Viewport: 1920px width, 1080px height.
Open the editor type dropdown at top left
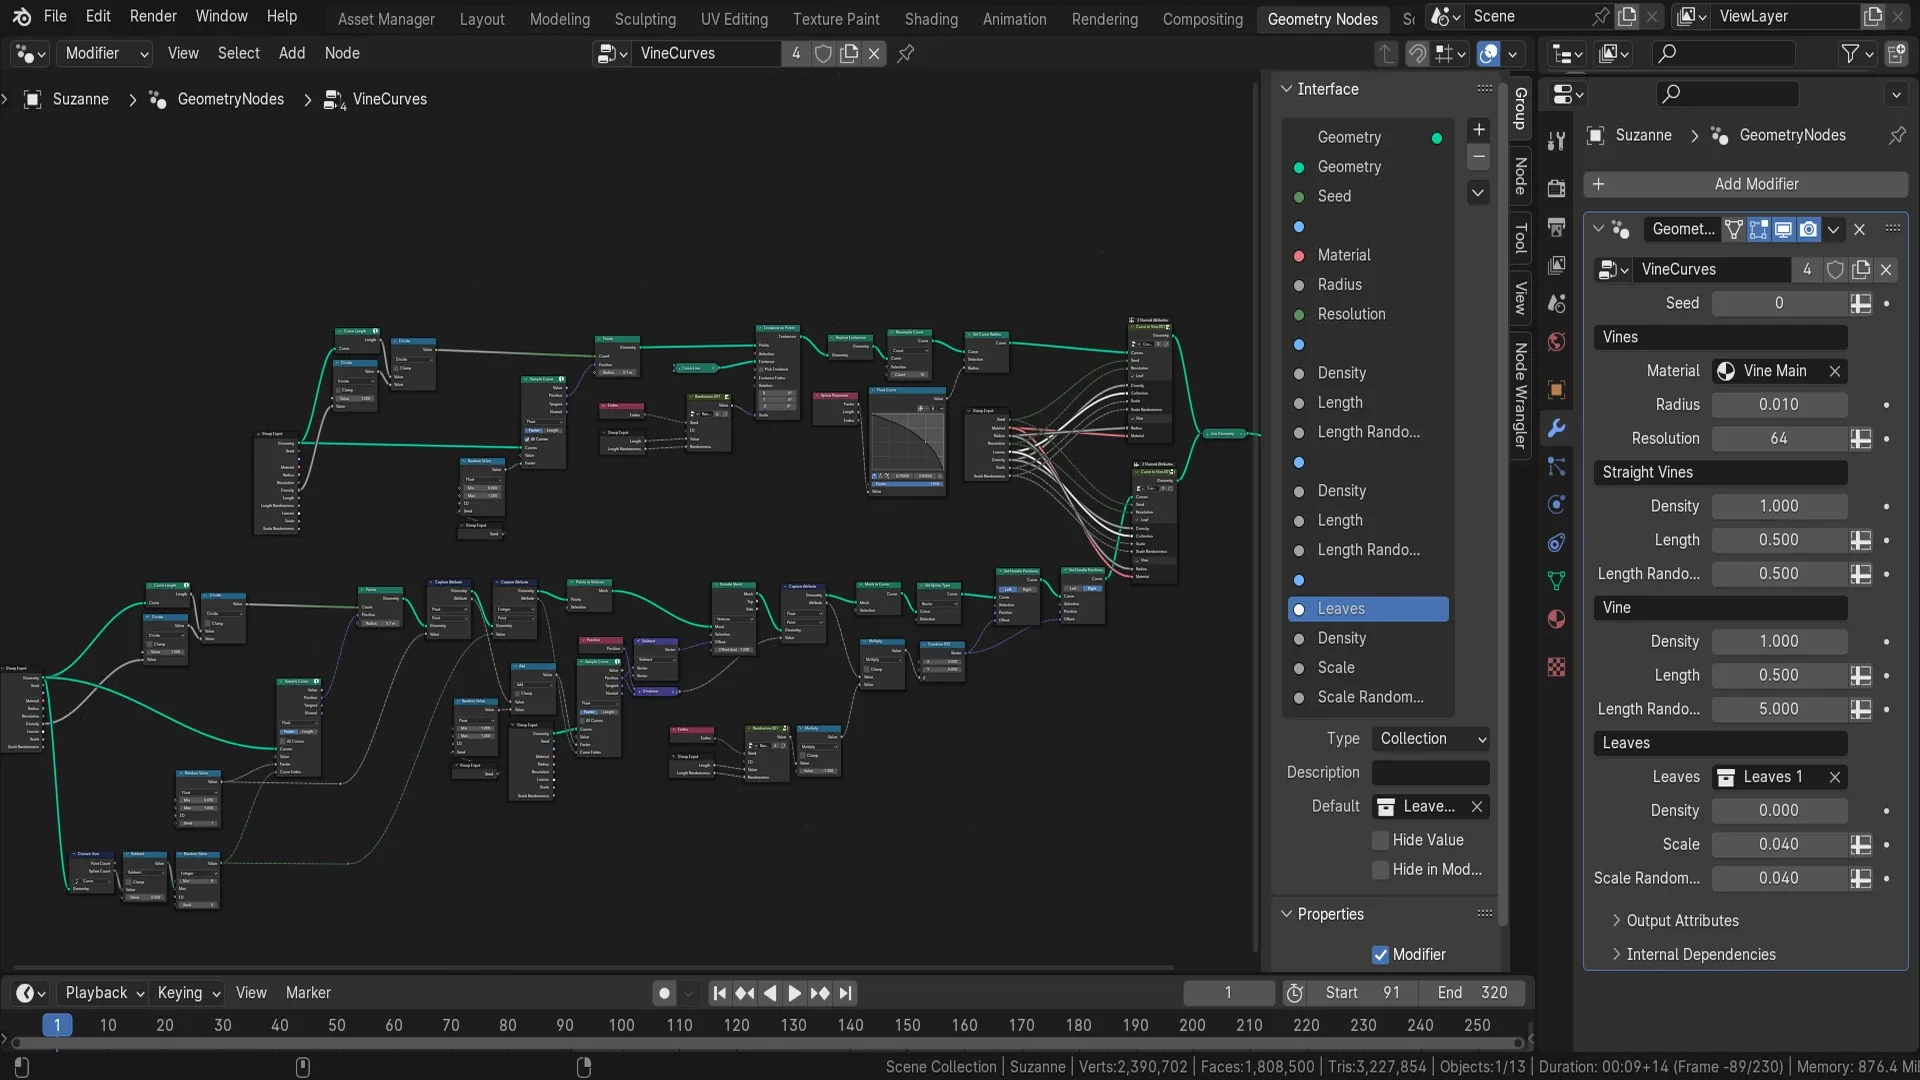coord(29,53)
